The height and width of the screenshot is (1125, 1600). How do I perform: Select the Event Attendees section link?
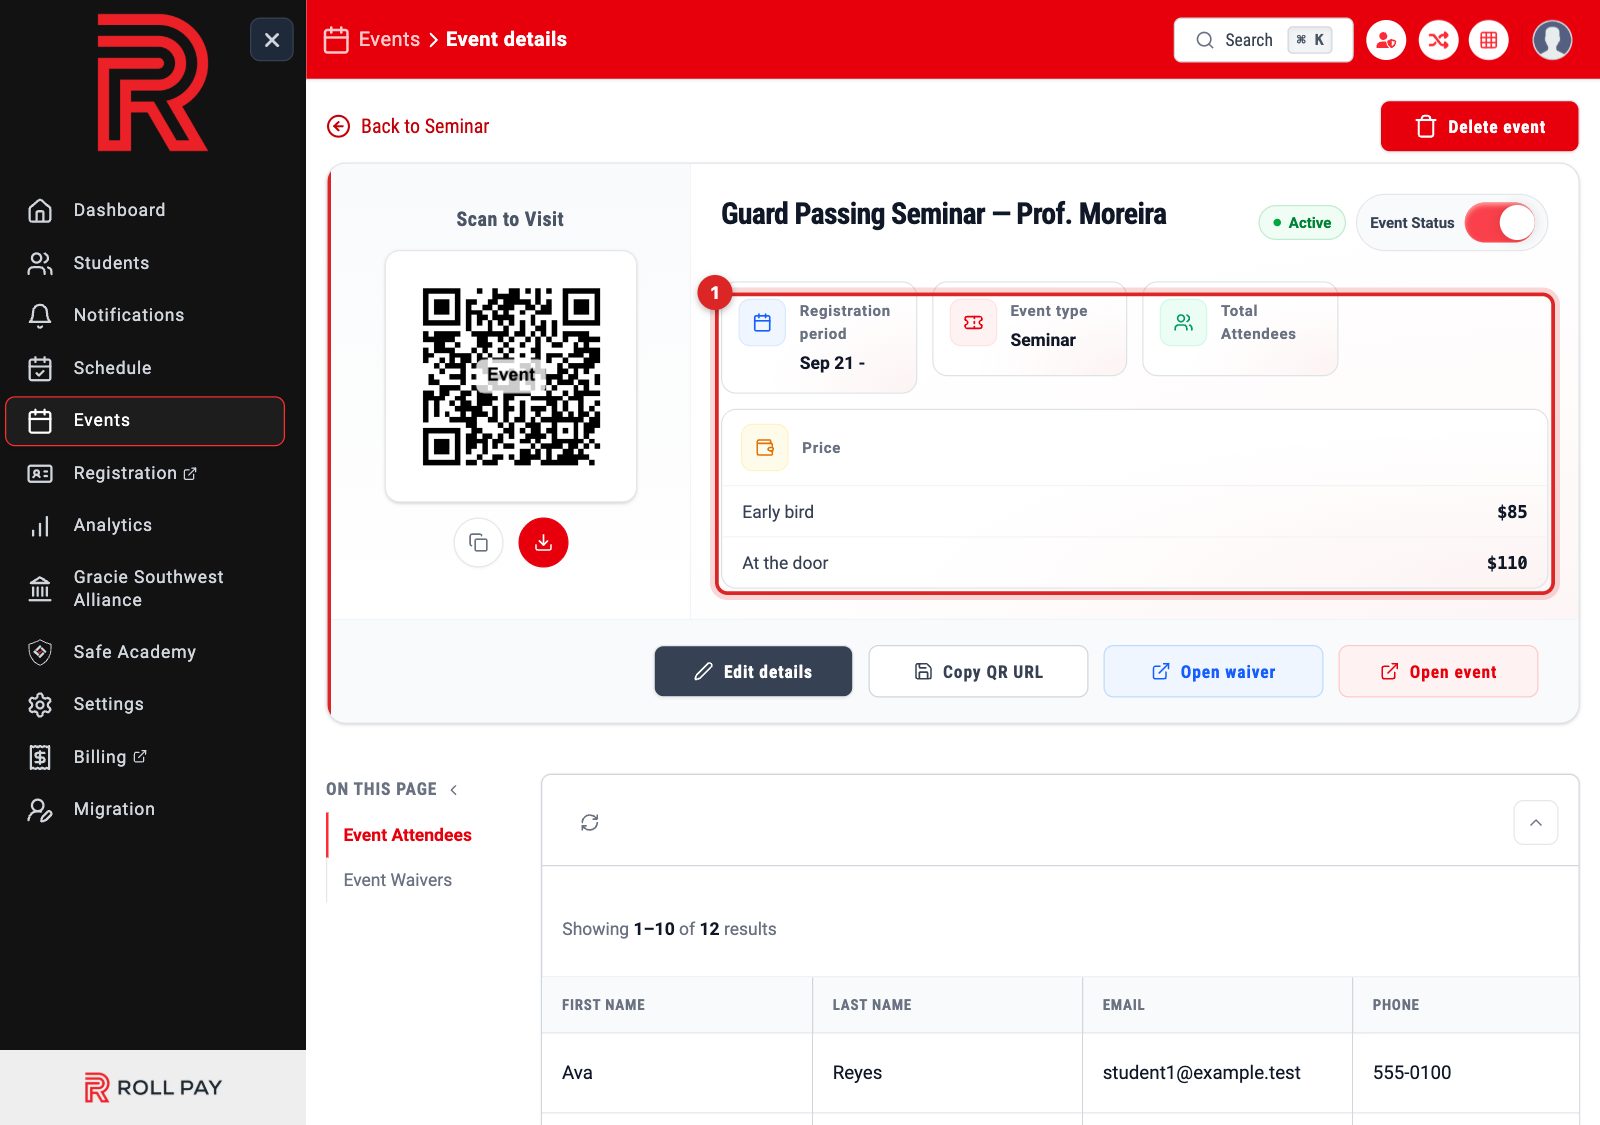pyautogui.click(x=407, y=835)
